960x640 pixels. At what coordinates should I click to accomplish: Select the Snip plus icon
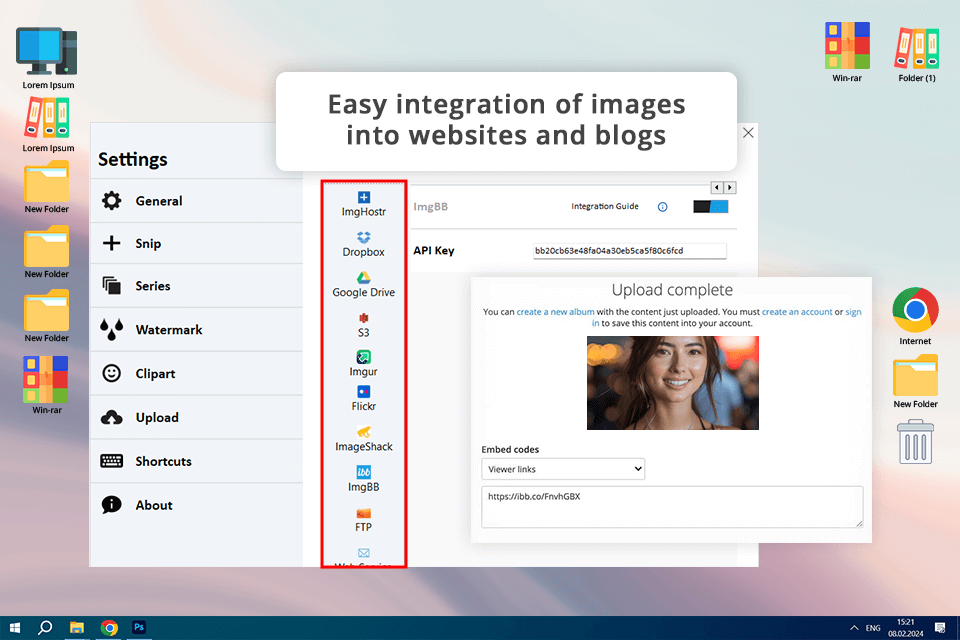[111, 243]
